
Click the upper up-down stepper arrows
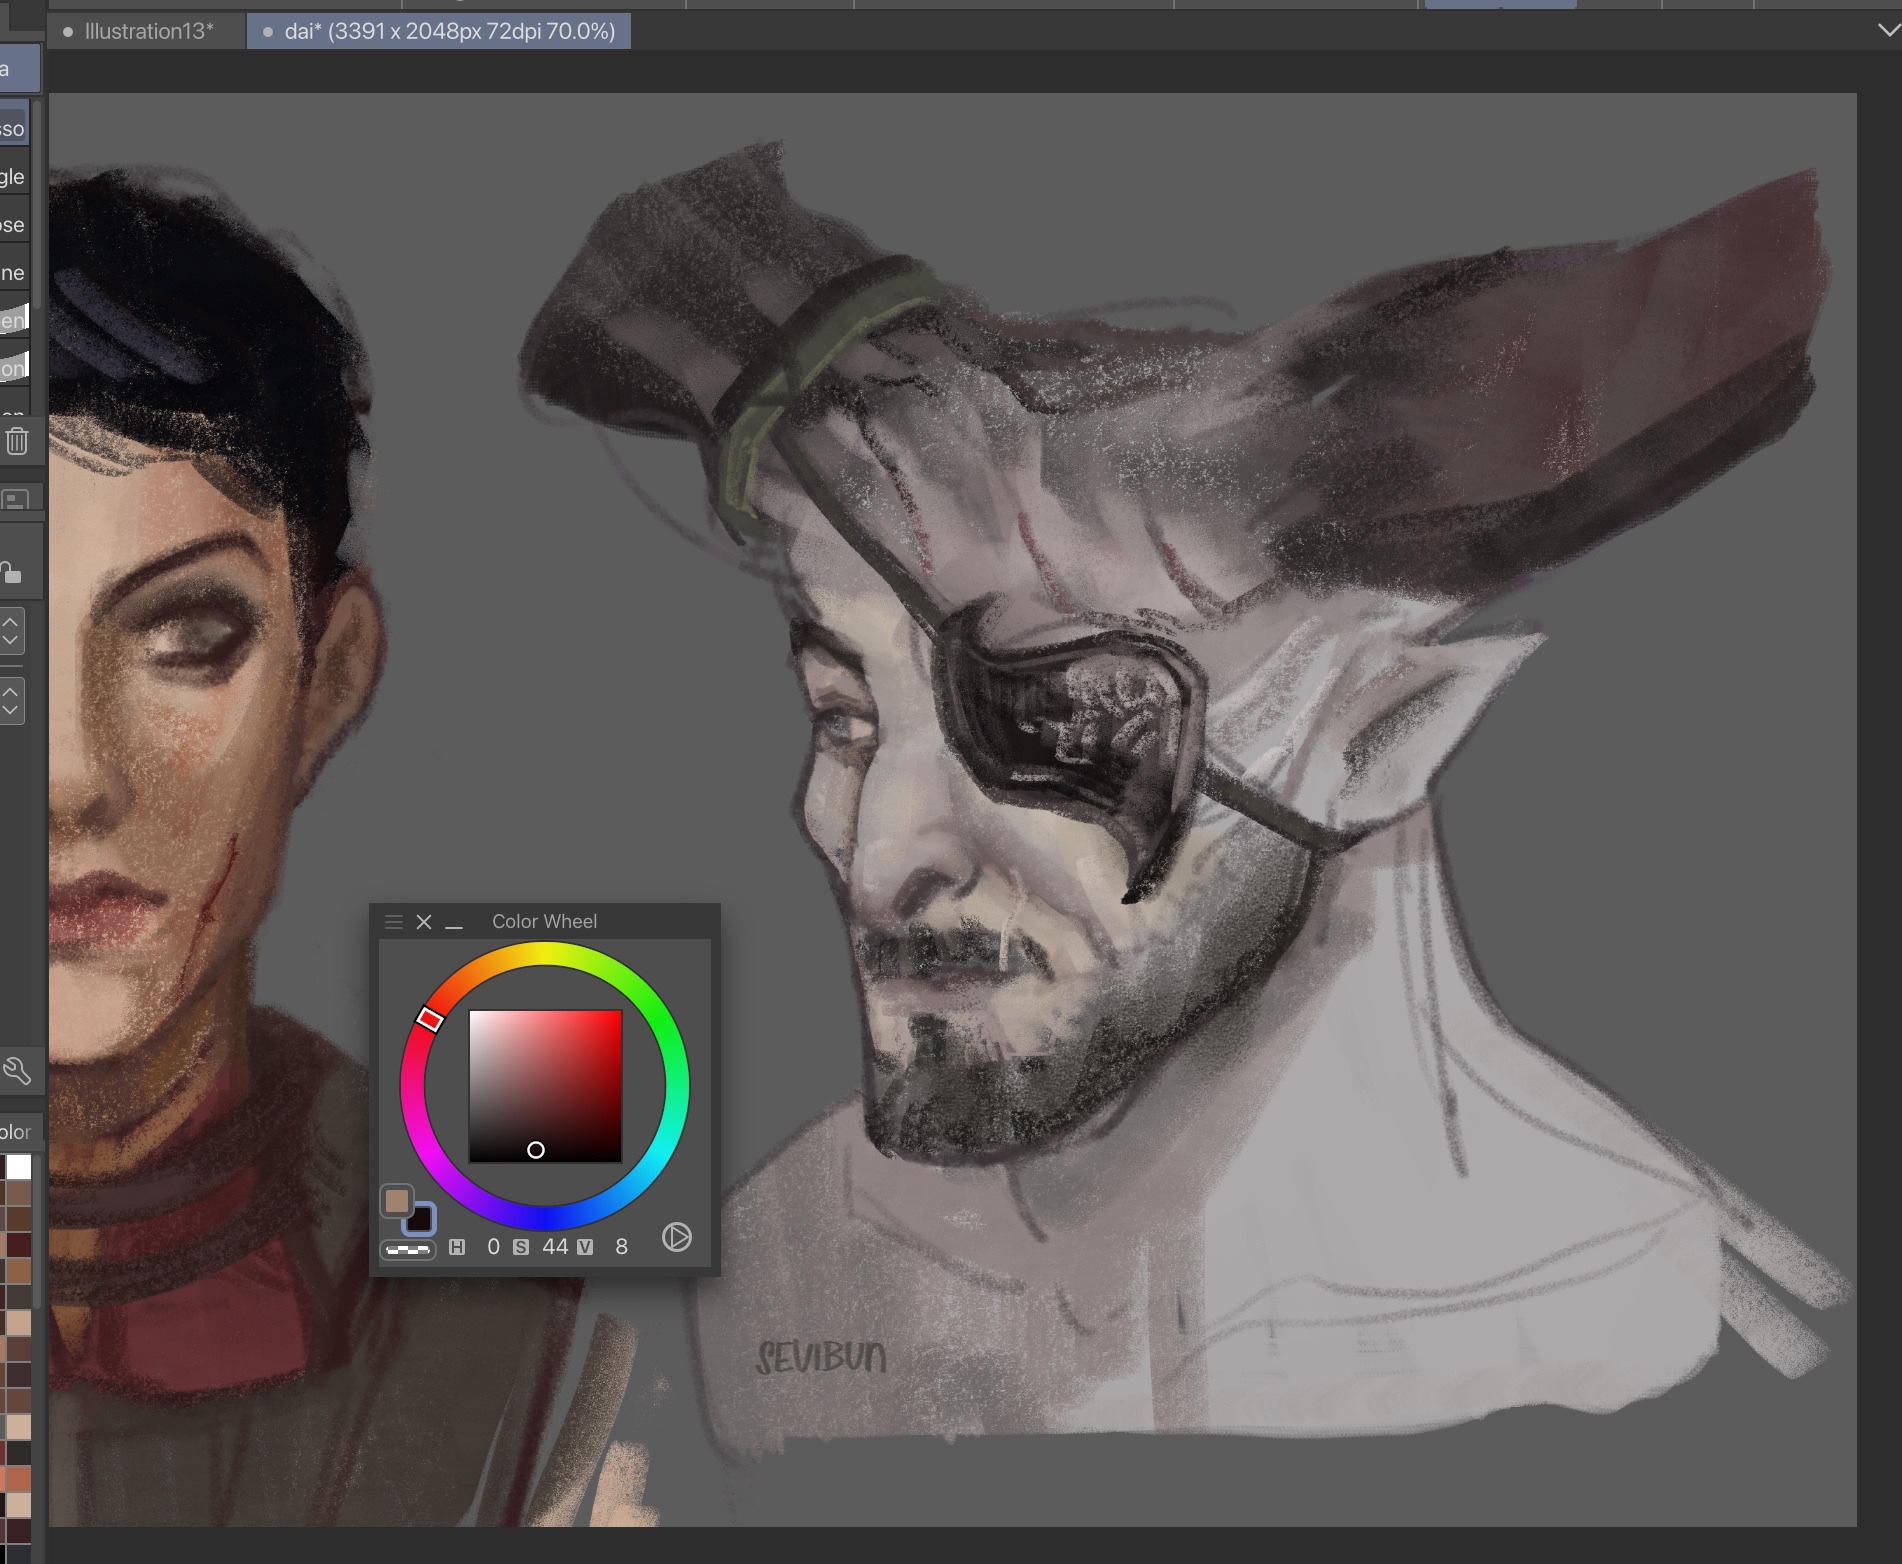[x=11, y=632]
